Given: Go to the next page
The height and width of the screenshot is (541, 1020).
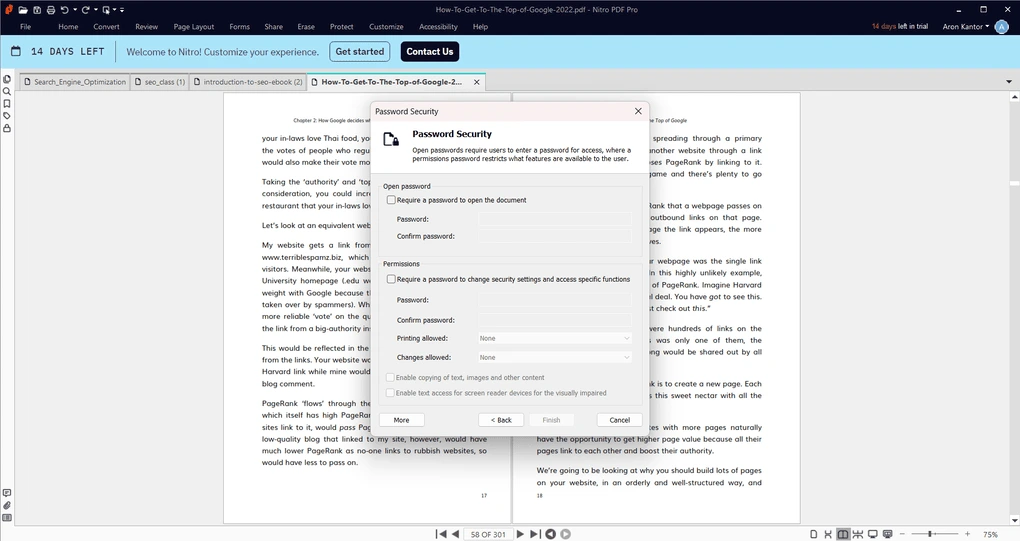Looking at the screenshot, I should (520, 534).
